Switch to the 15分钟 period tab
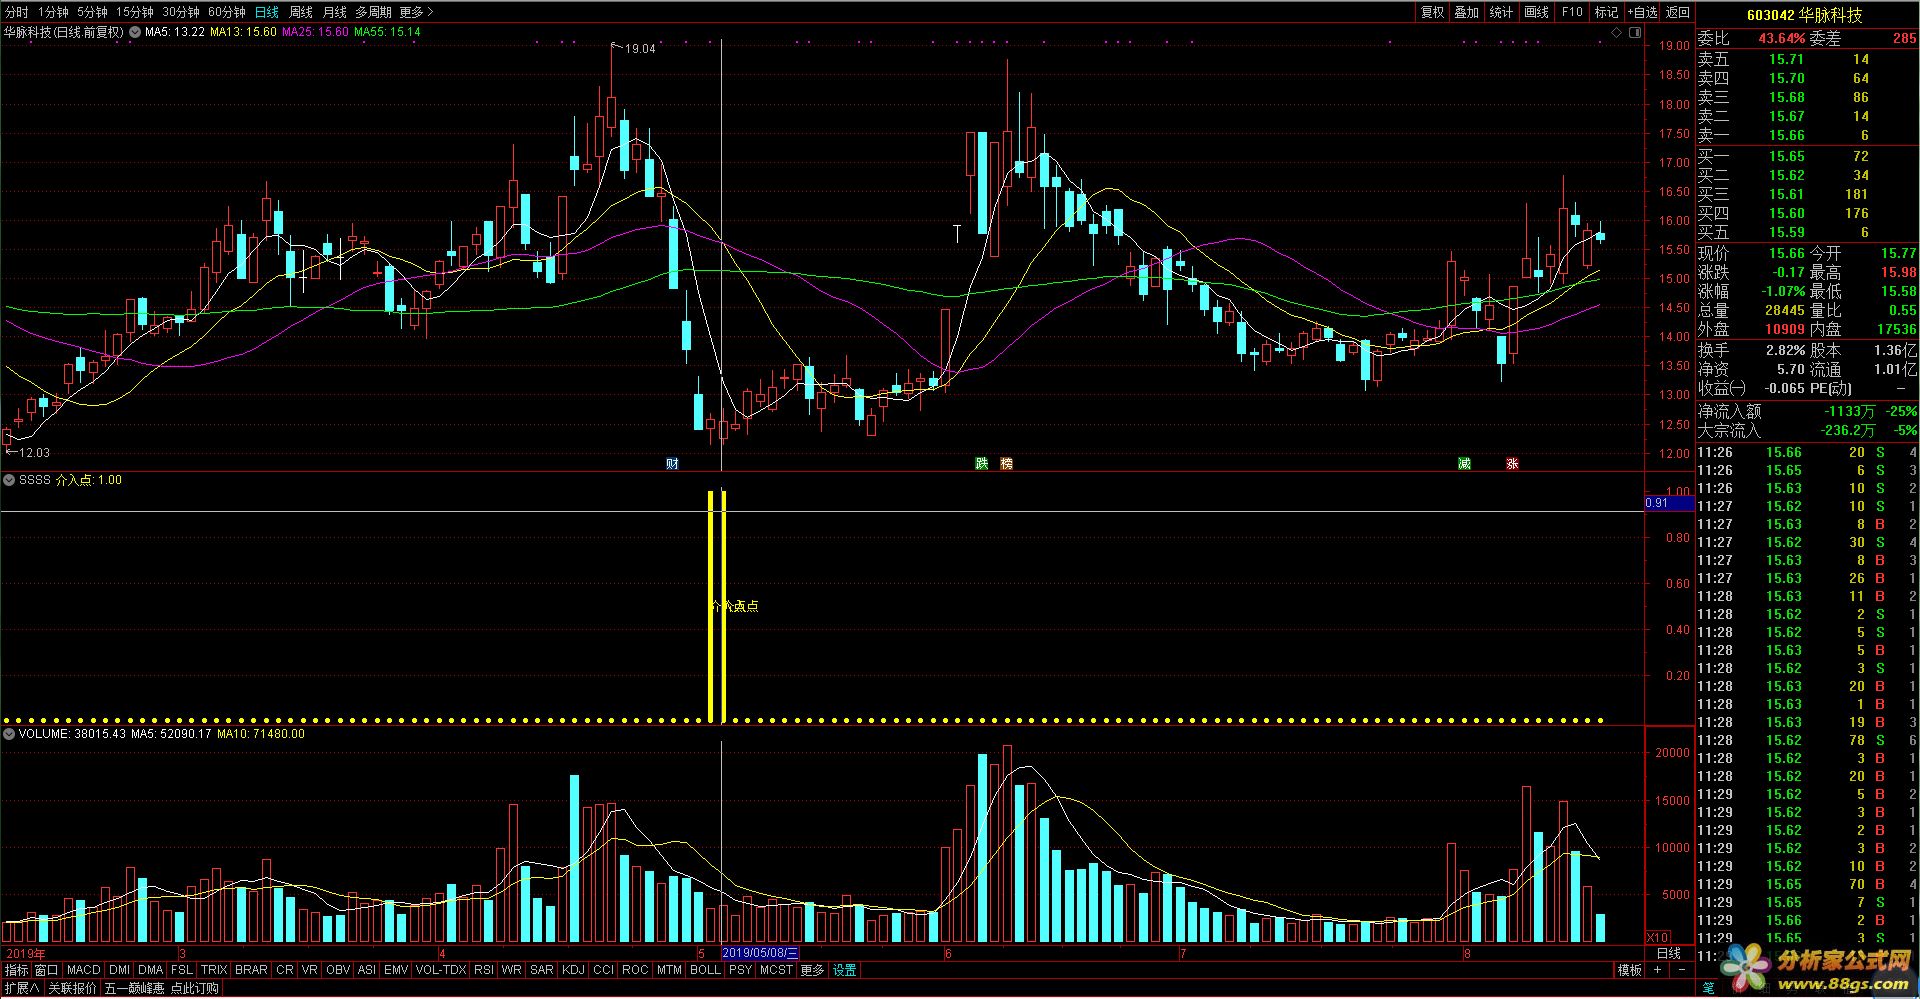The image size is (1920, 999). pyautogui.click(x=134, y=12)
